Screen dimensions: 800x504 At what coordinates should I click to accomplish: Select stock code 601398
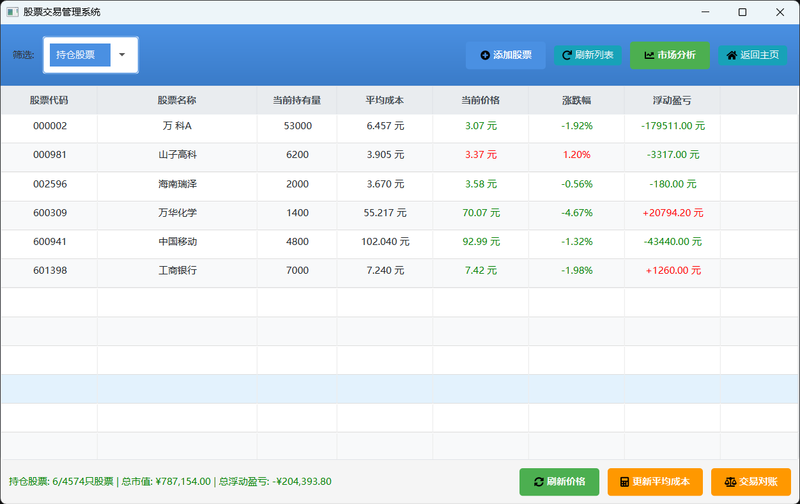50,270
